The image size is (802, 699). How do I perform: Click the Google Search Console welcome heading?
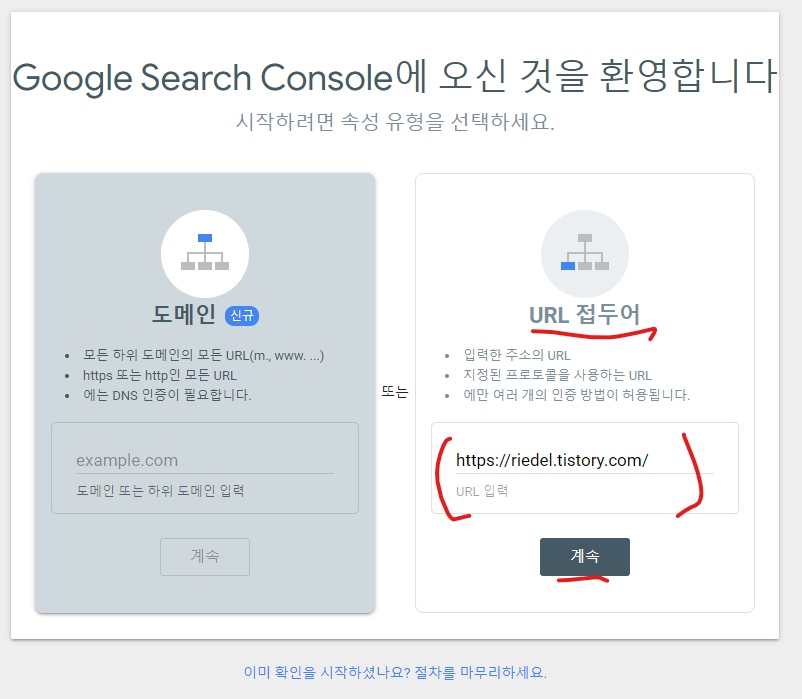point(395,77)
